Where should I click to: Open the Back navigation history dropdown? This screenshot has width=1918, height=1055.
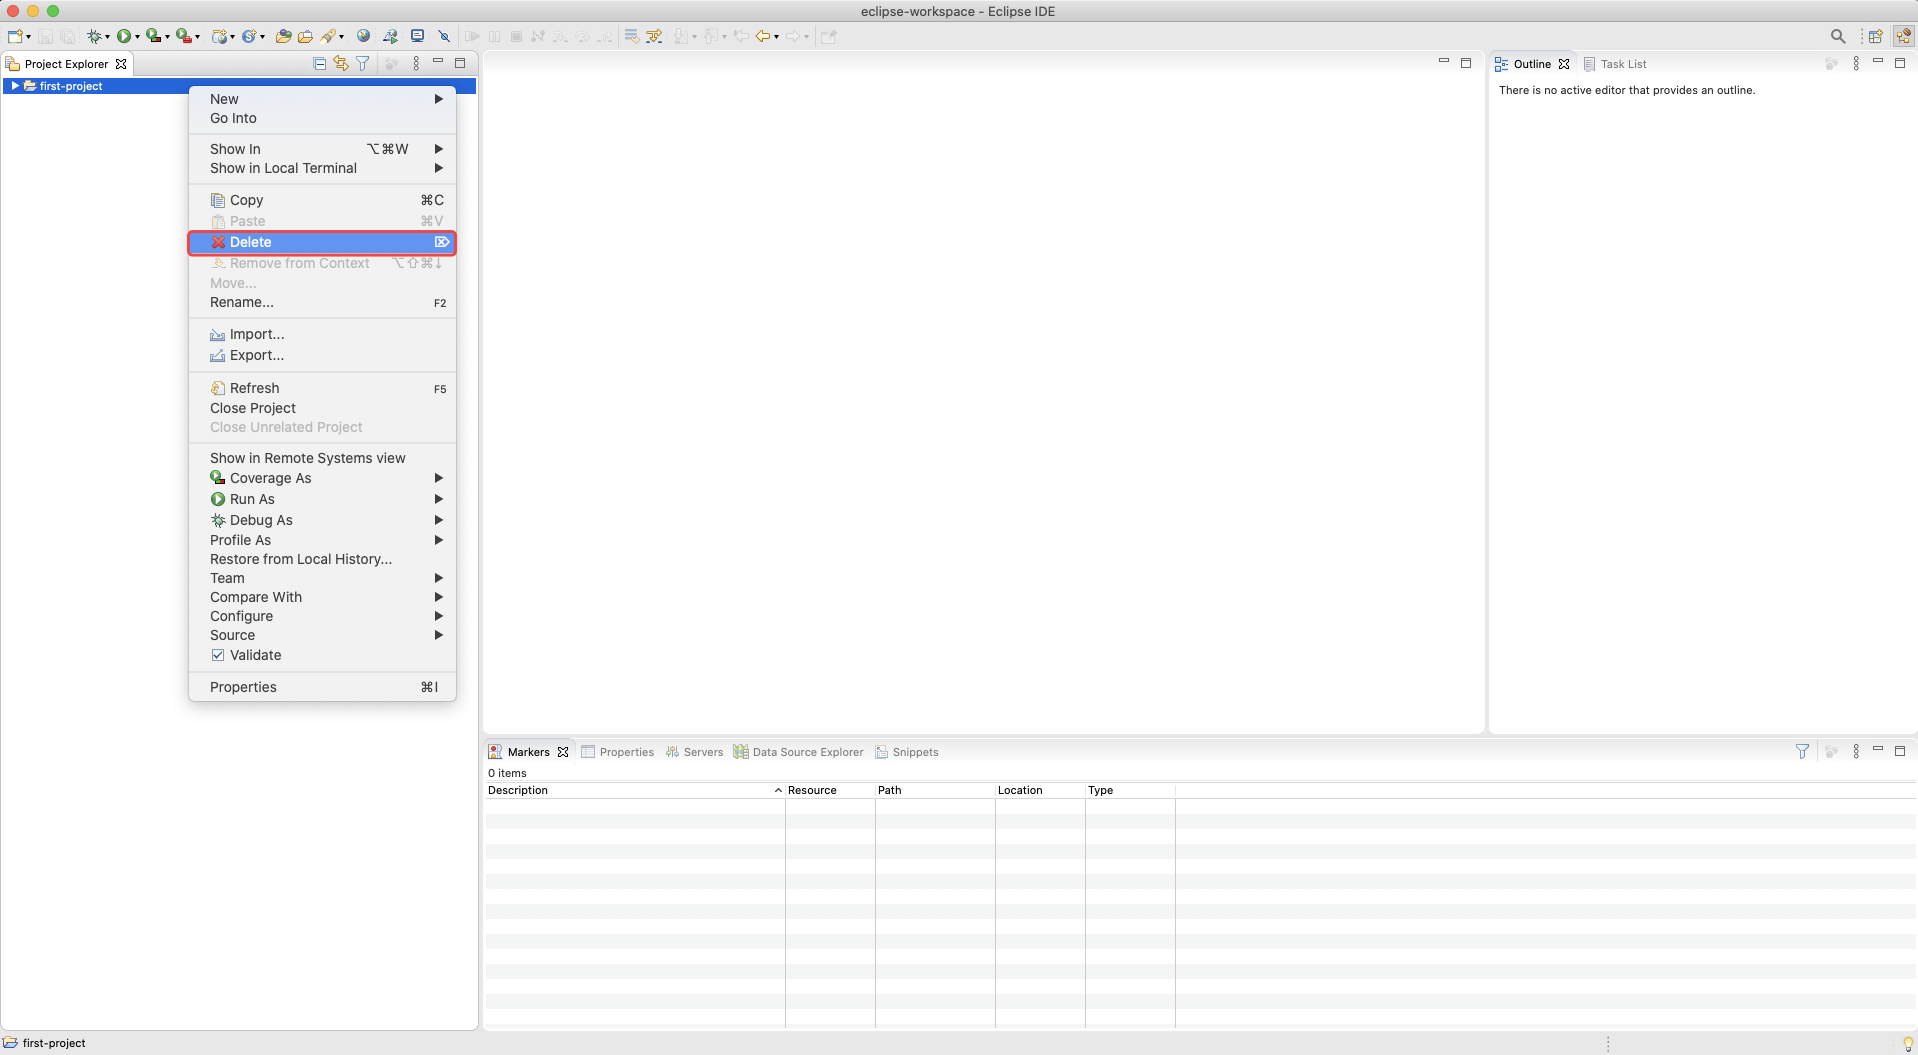pyautogui.click(x=777, y=37)
